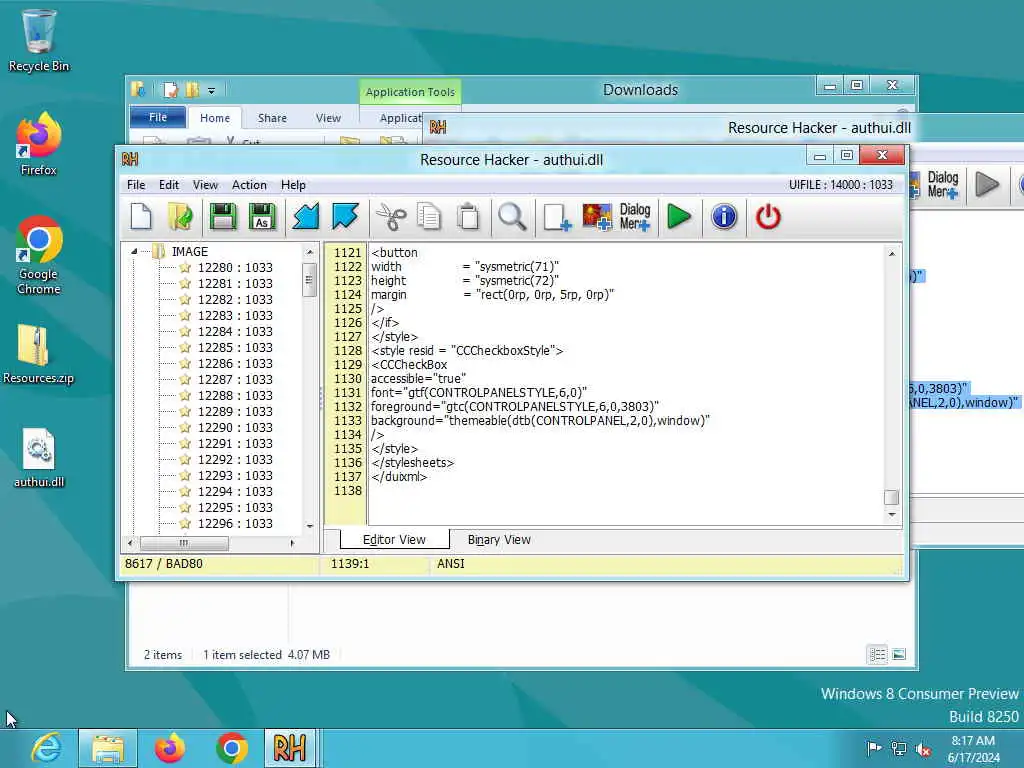This screenshot has width=1024, height=768.
Task: Click the tree panel scroll-down arrow
Action: [310, 526]
